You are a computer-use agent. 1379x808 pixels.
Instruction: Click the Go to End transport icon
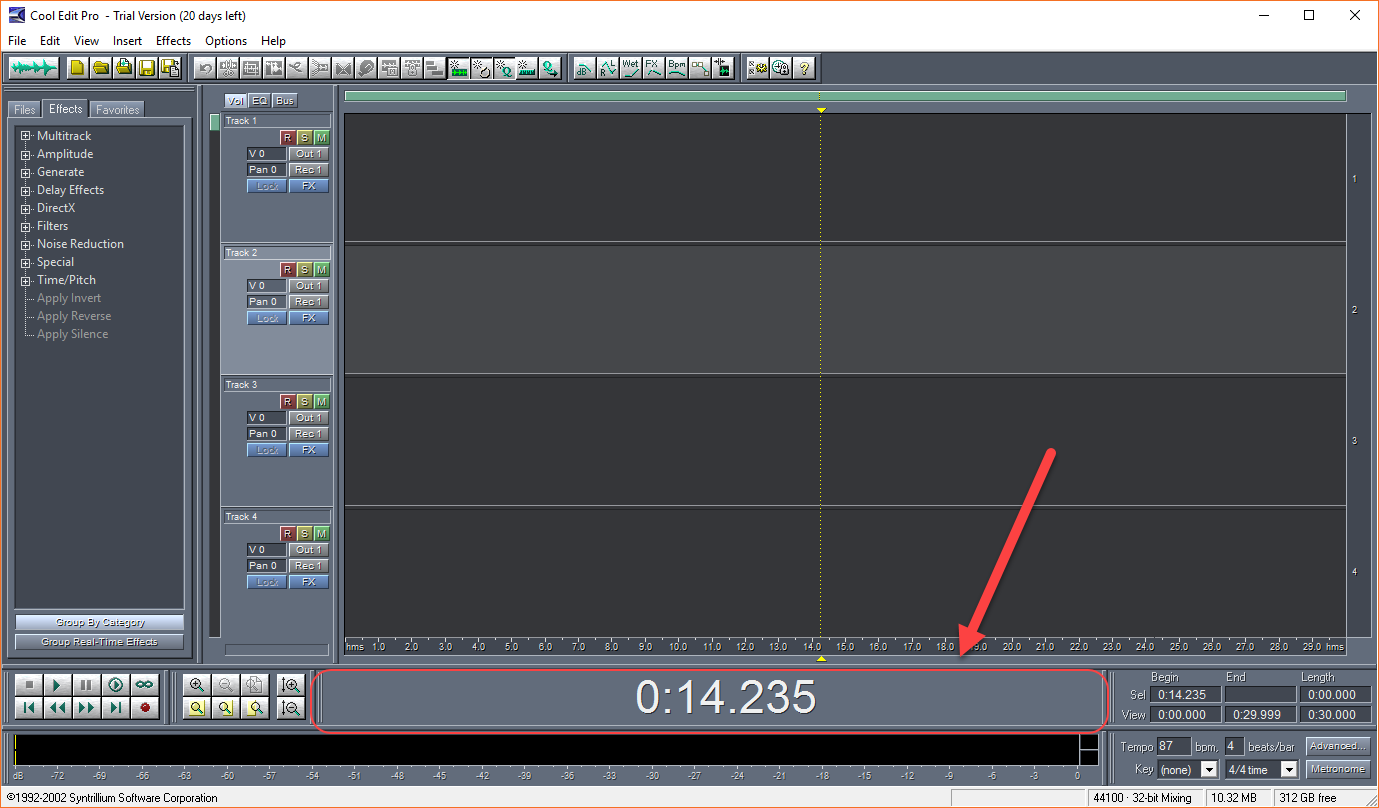pos(117,708)
